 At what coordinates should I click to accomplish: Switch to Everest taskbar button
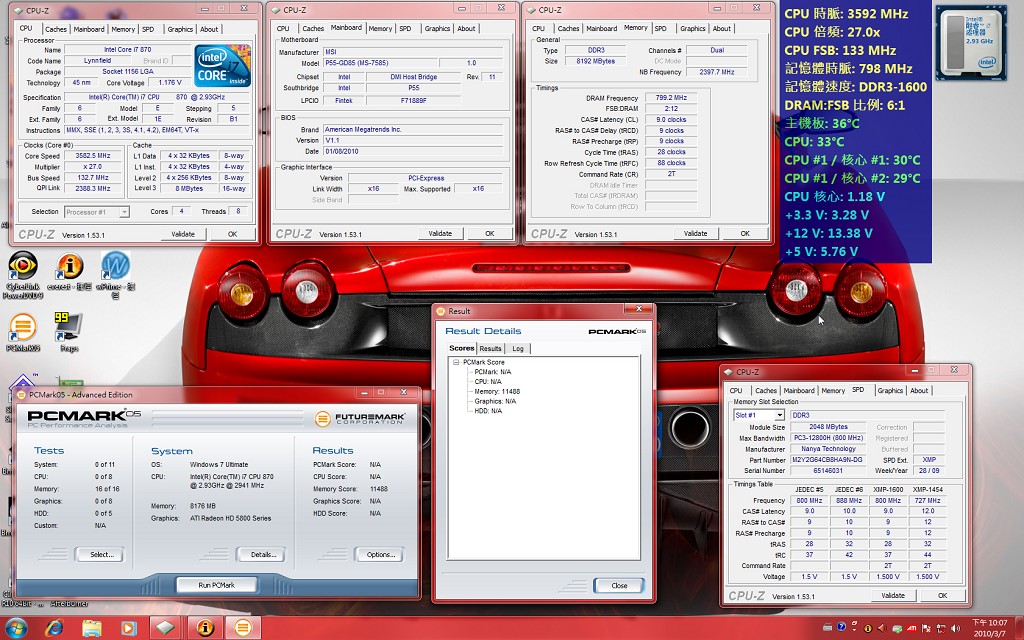point(205,628)
